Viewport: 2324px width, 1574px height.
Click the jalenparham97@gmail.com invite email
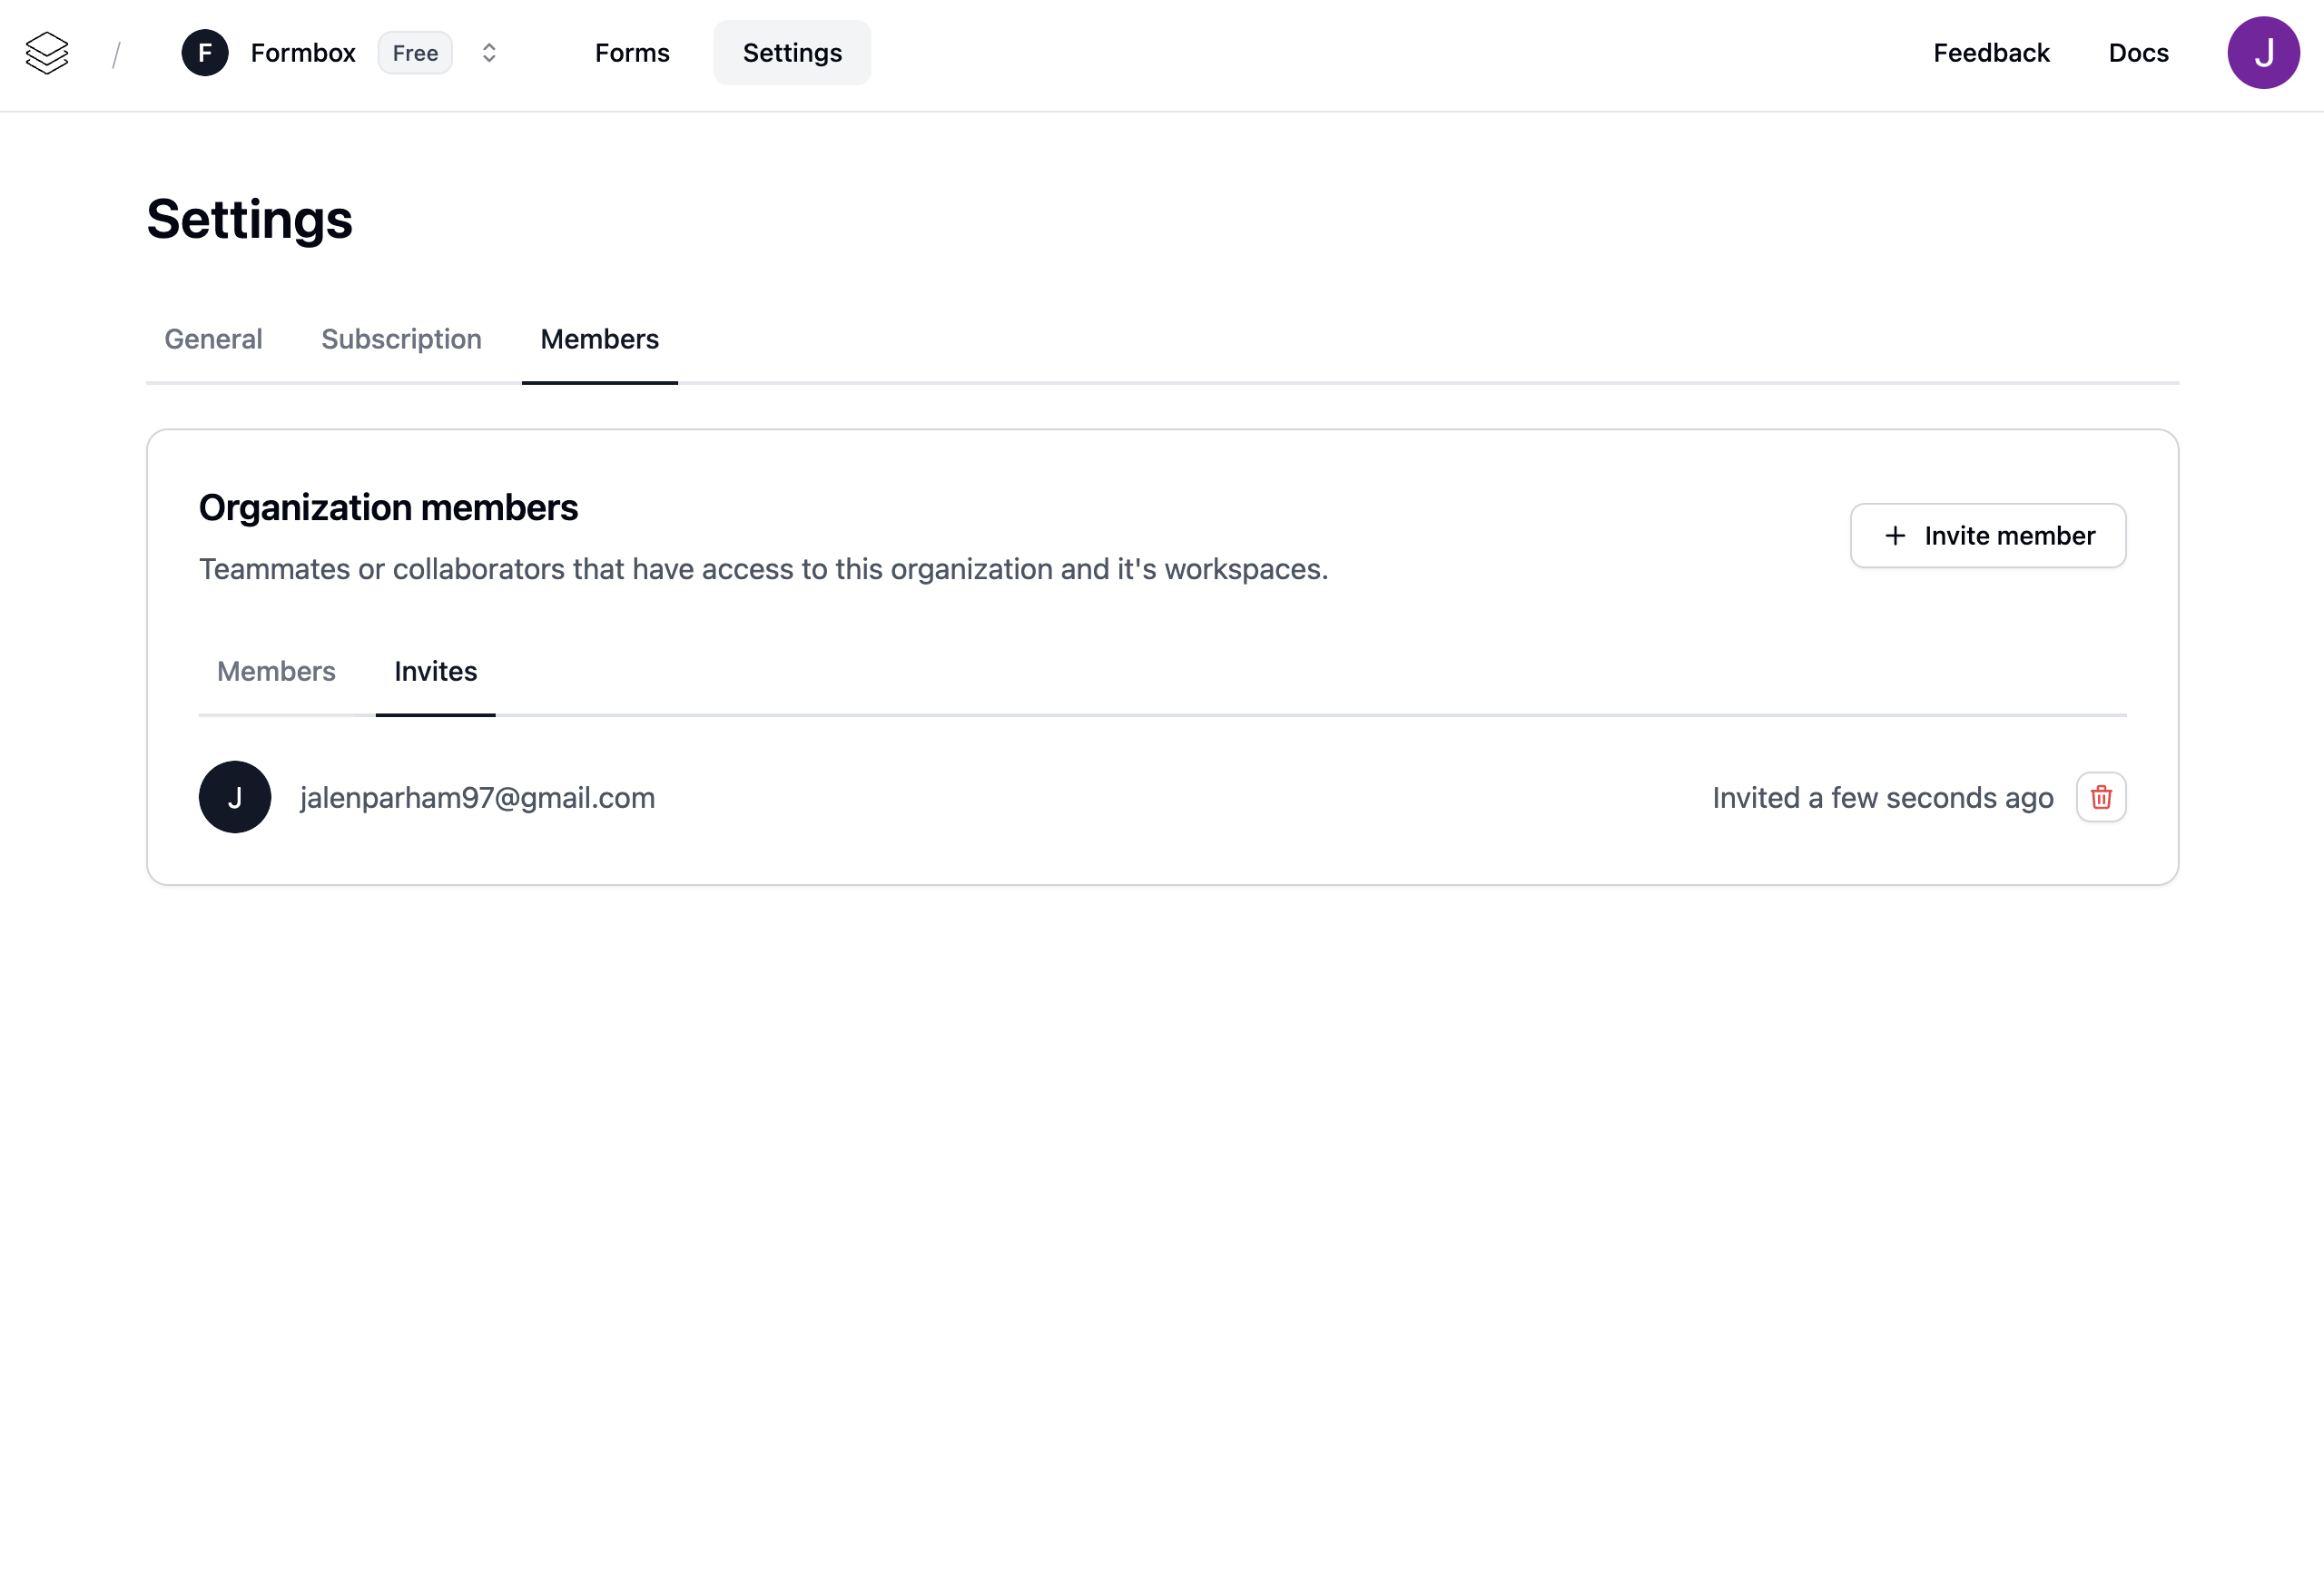click(x=477, y=798)
